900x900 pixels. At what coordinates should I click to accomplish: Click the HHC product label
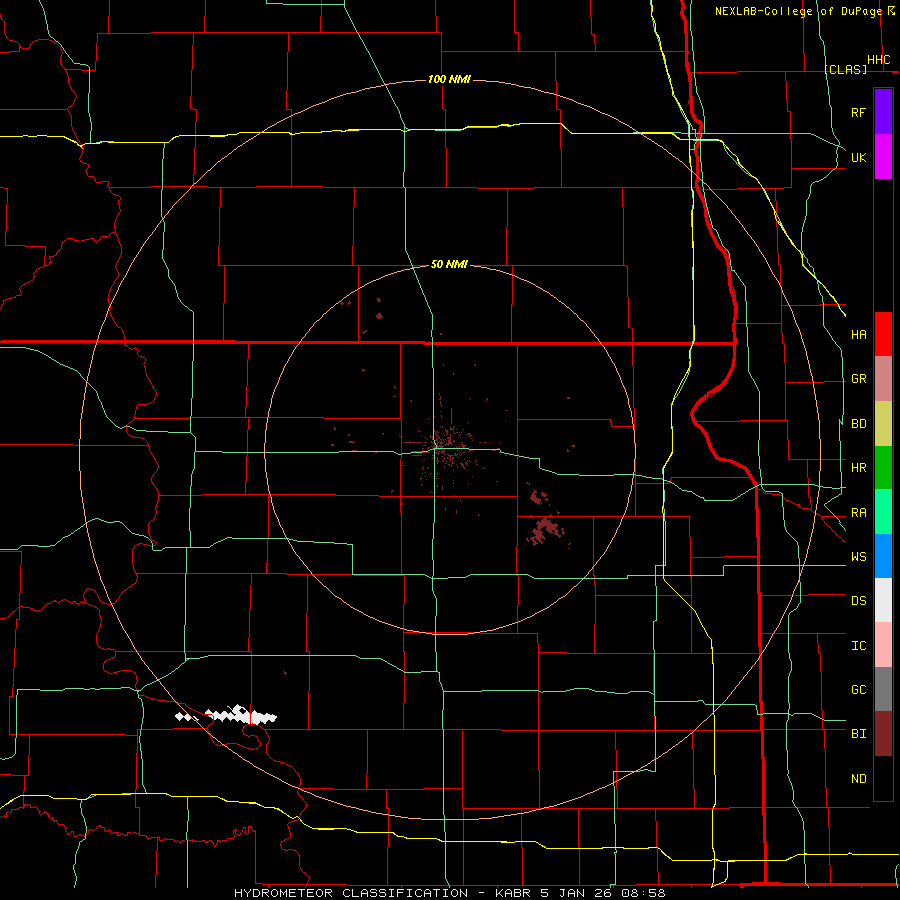click(x=878, y=60)
